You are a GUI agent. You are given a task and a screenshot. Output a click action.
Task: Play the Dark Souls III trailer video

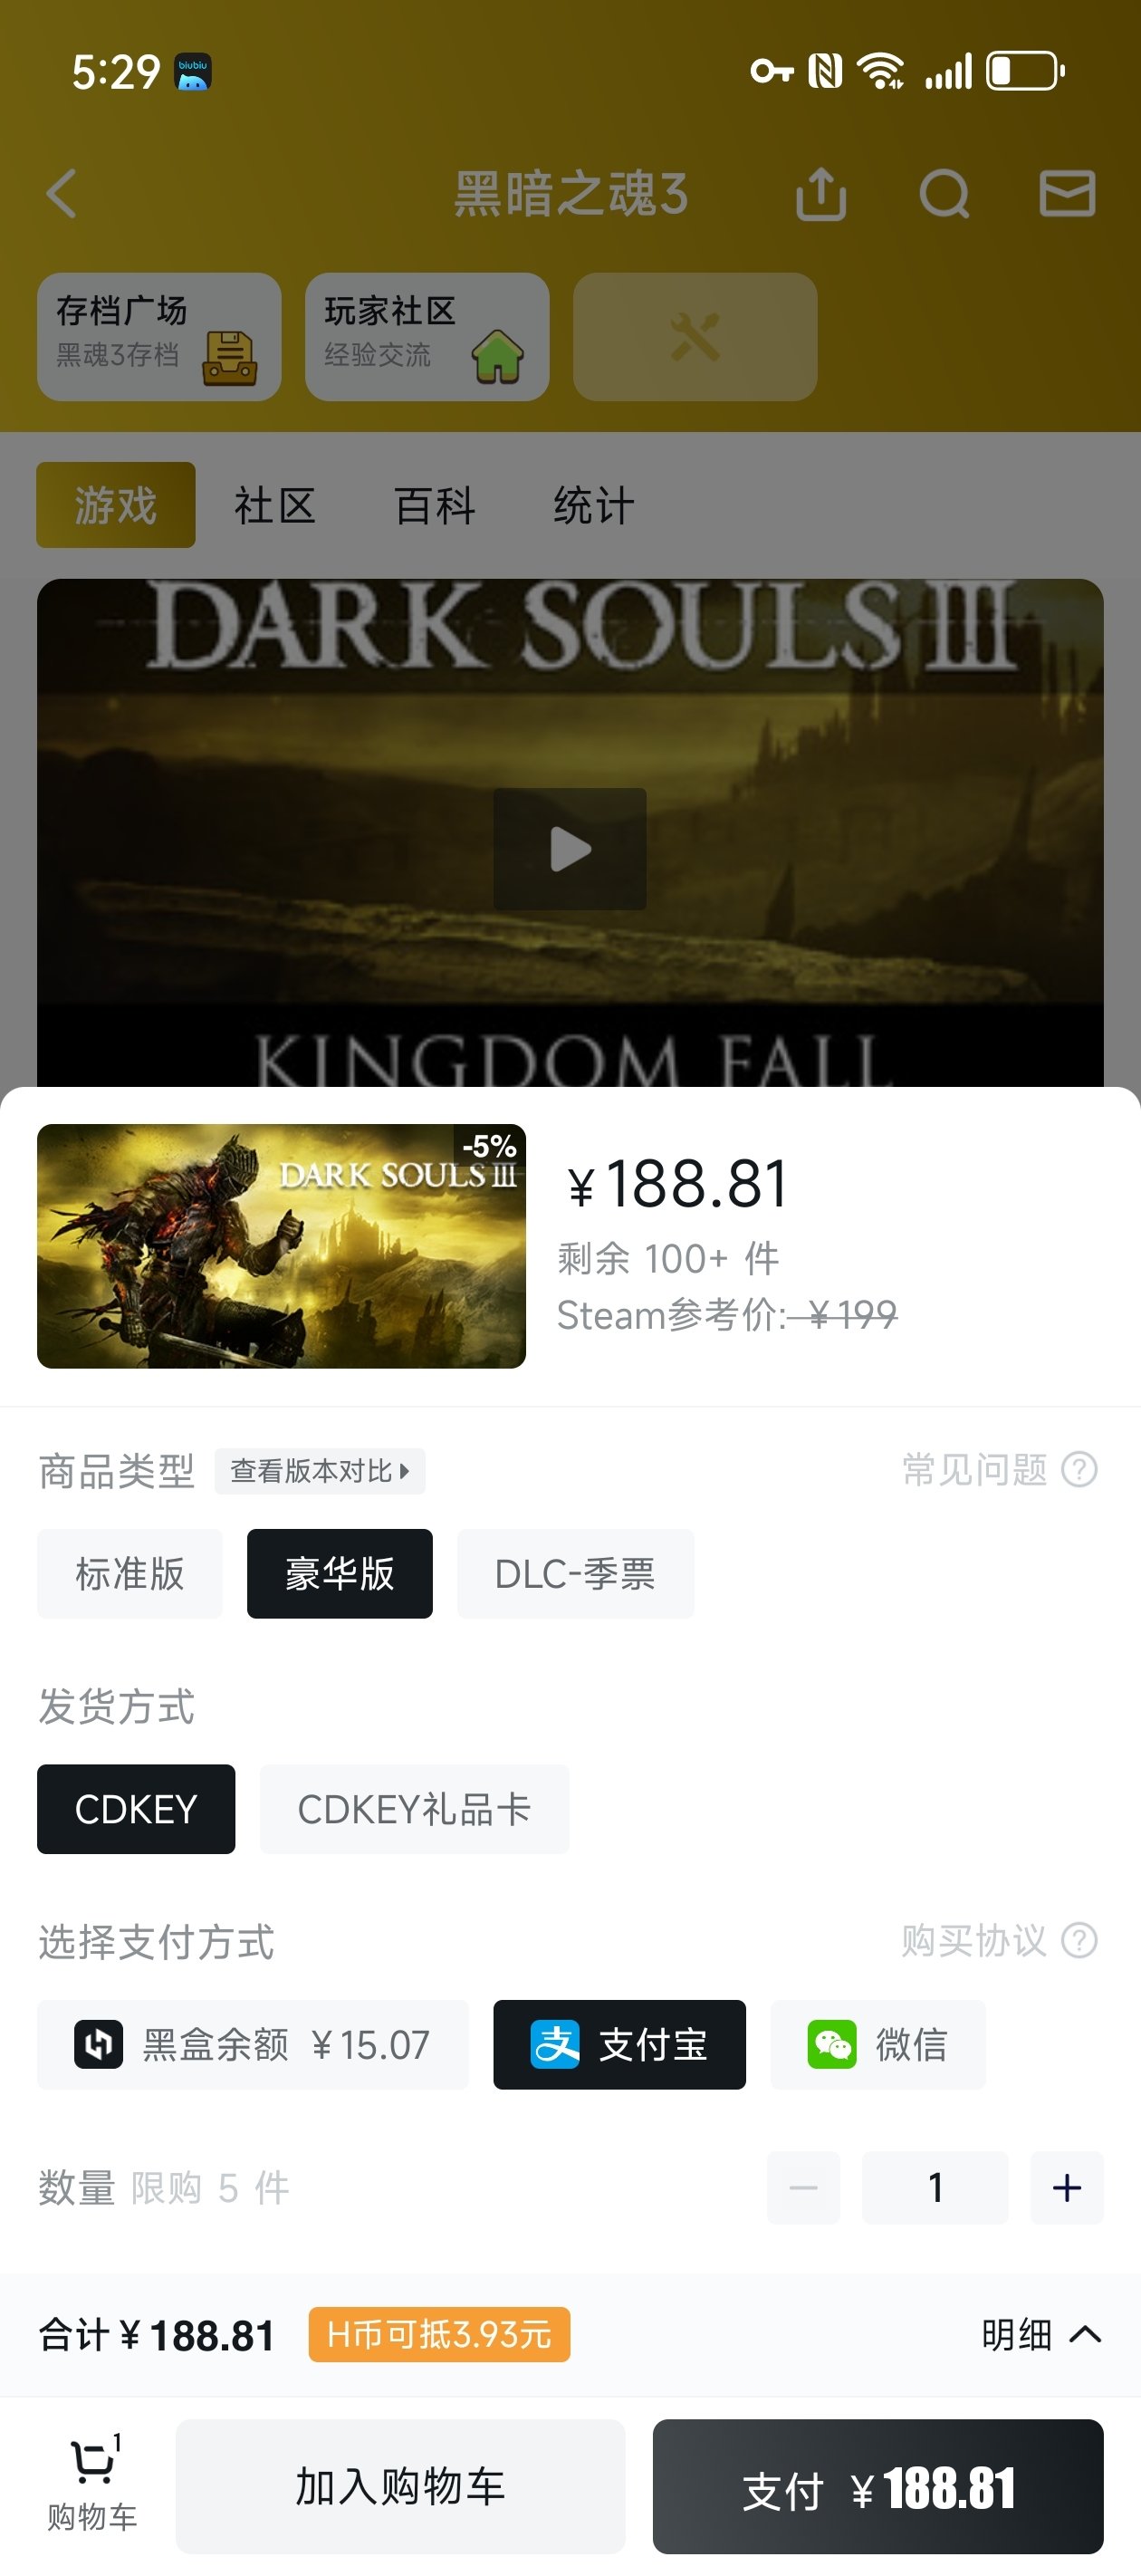coord(570,849)
